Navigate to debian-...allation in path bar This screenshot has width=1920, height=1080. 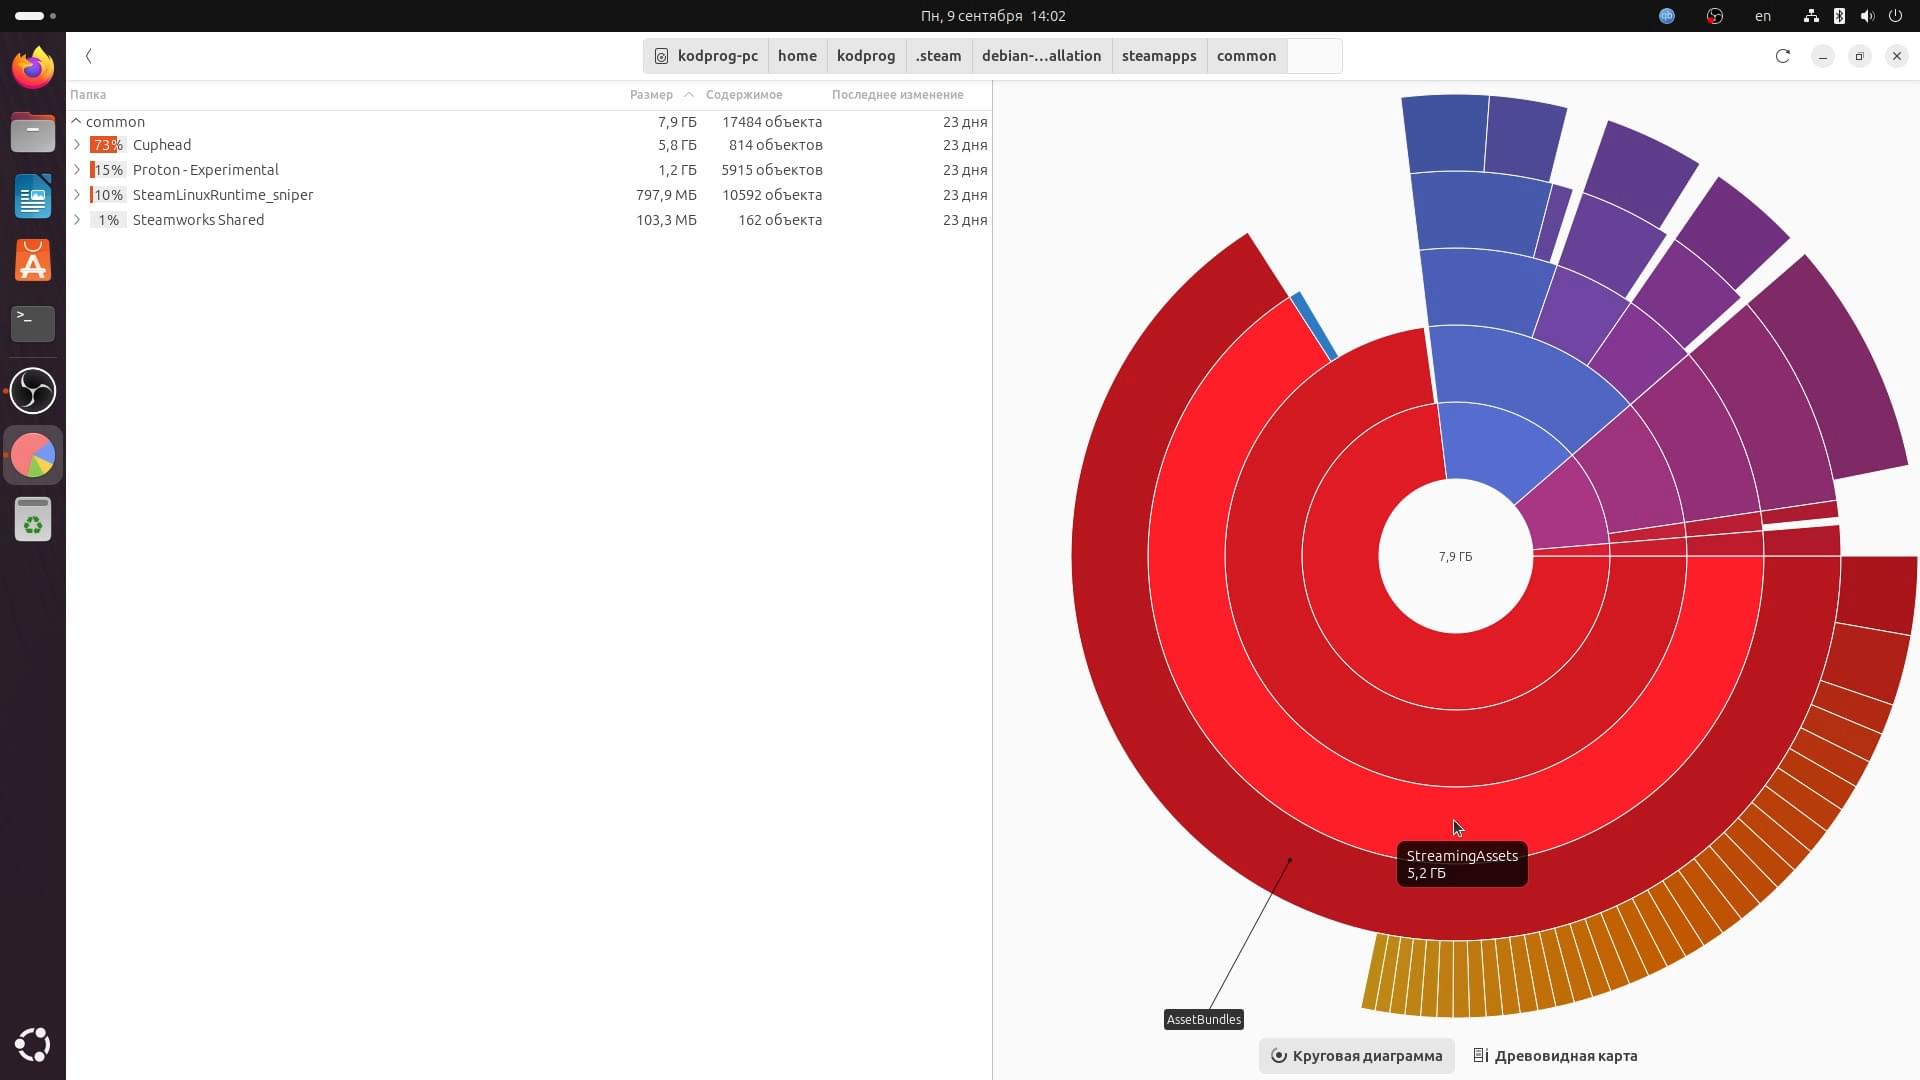[1041, 56]
